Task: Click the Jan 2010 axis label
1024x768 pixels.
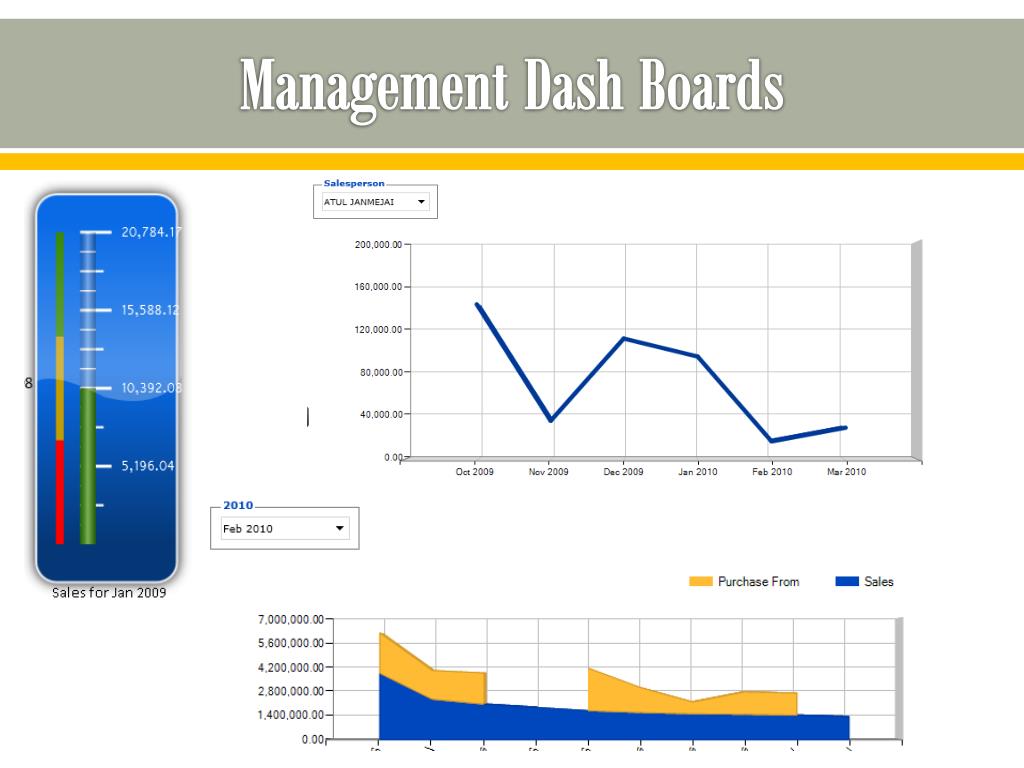Action: (x=697, y=472)
